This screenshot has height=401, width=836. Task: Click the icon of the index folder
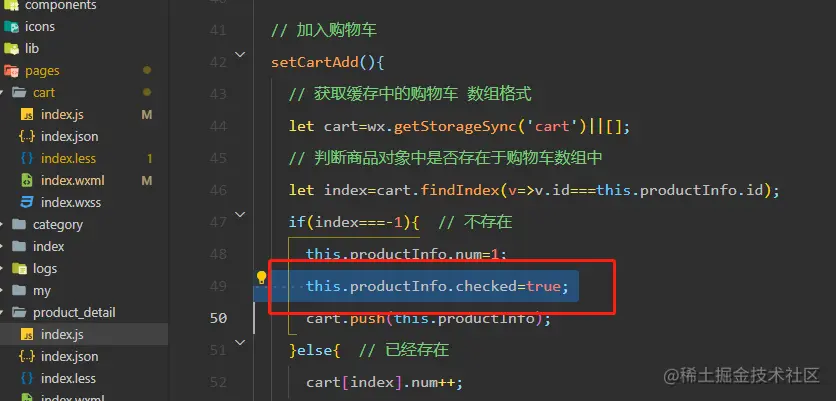19,246
